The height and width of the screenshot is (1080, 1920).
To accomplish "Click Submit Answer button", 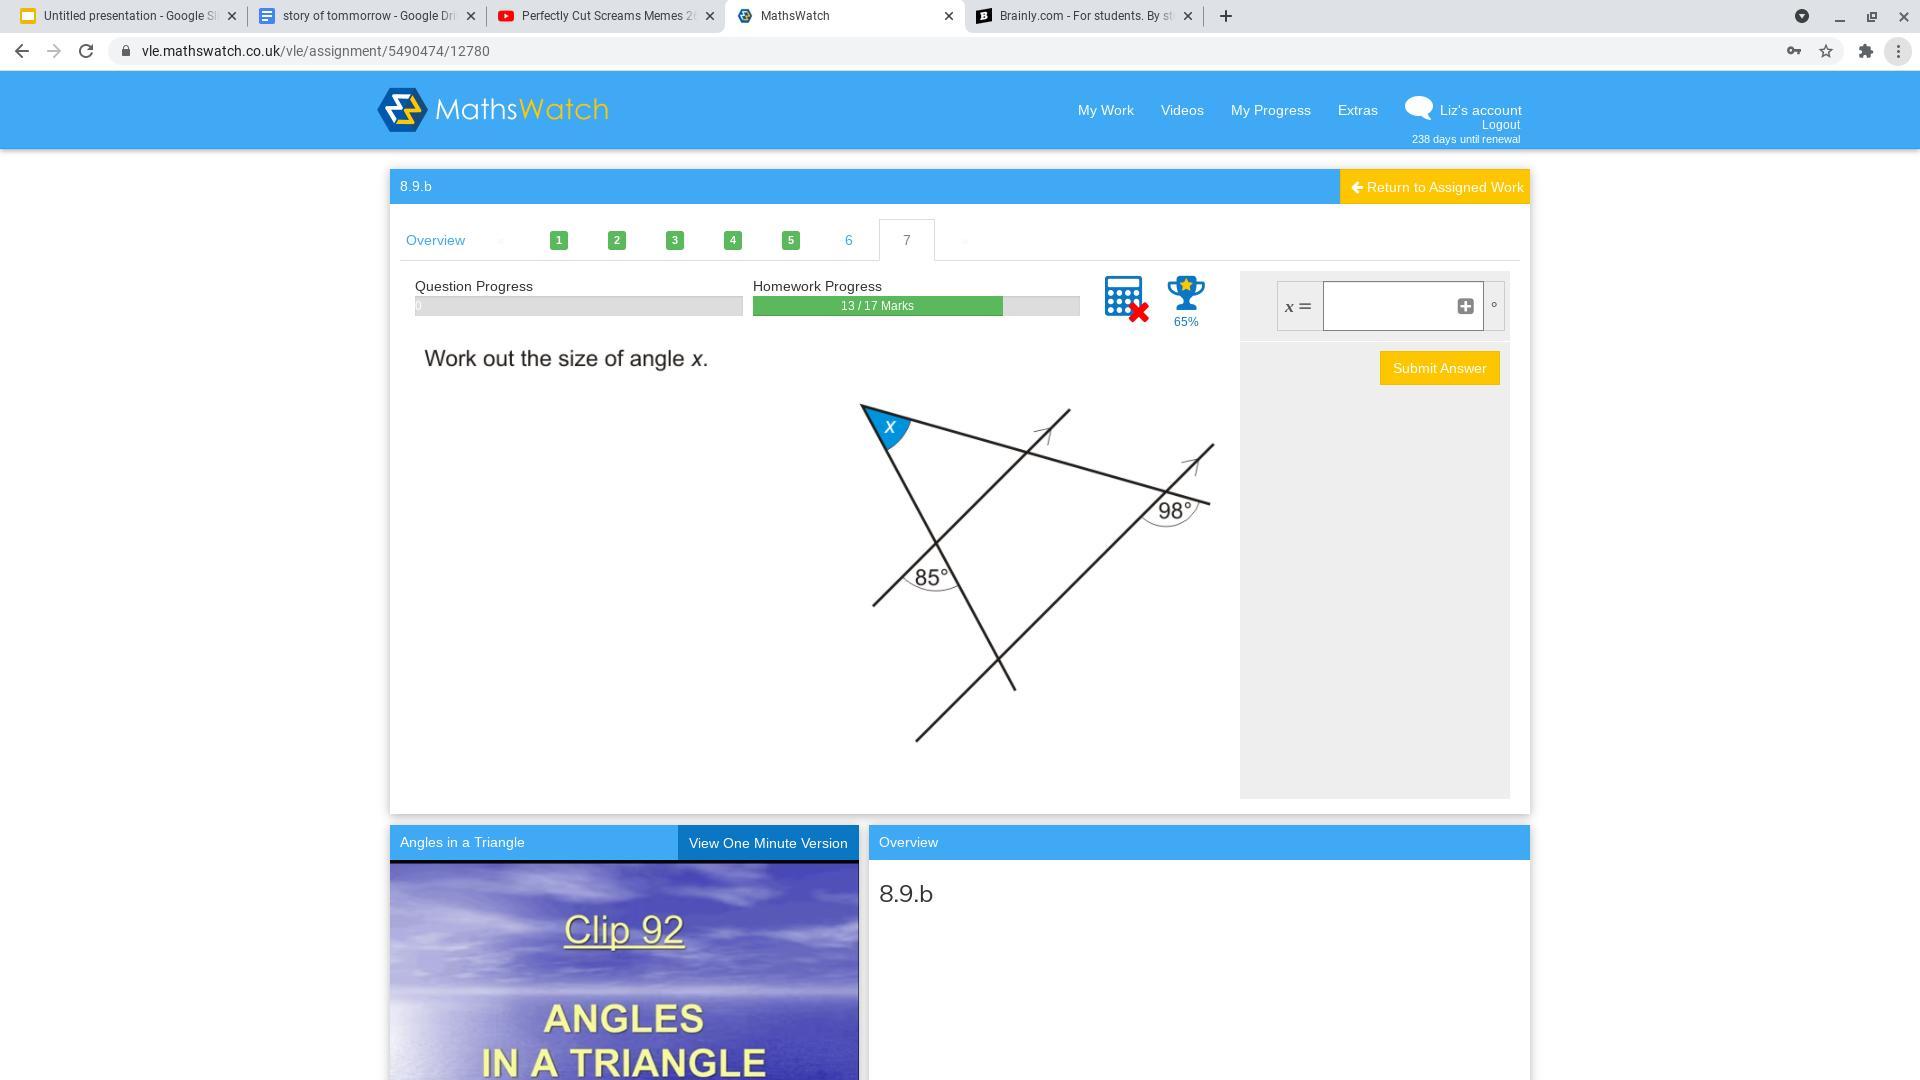I will (x=1439, y=368).
